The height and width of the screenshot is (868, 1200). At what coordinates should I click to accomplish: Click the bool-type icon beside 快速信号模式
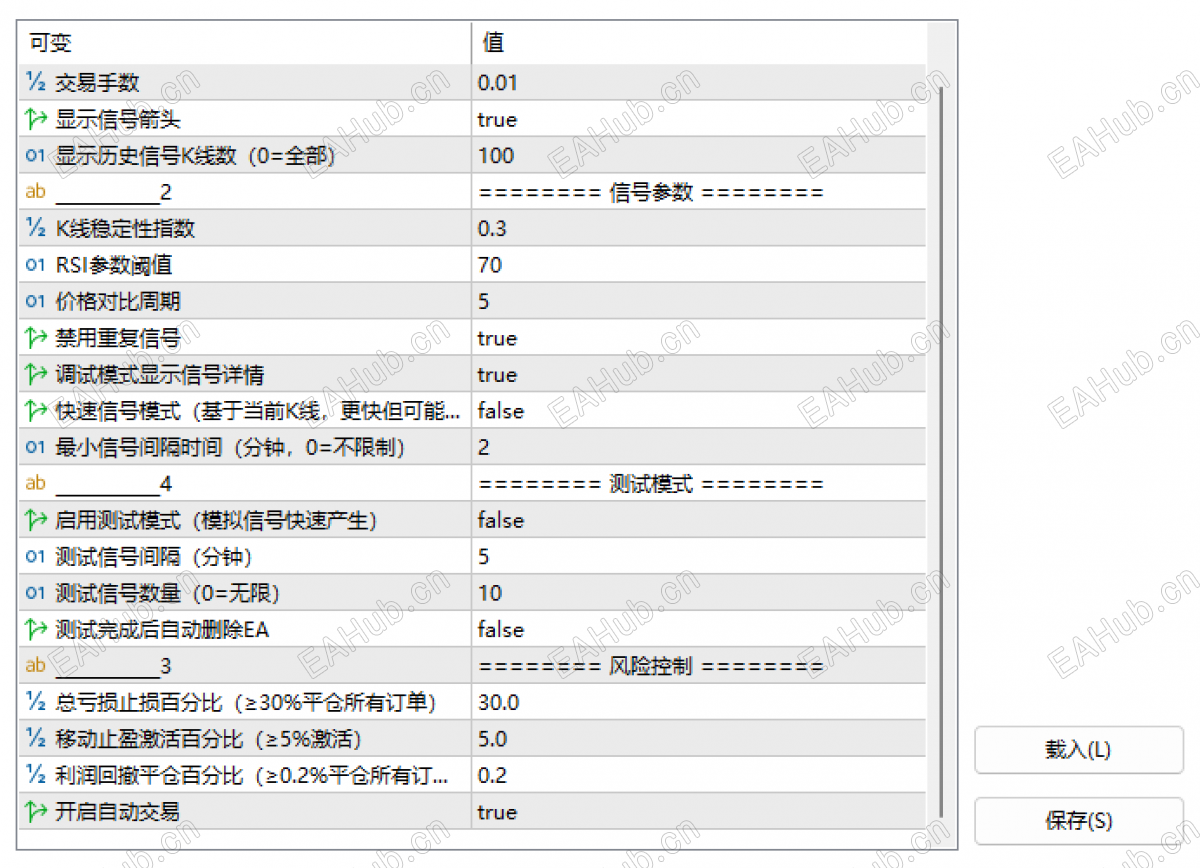coord(36,411)
